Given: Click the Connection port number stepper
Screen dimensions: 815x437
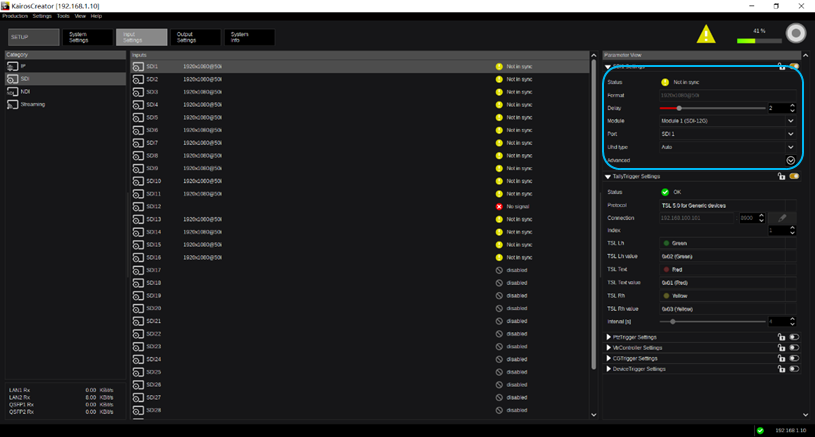Looking at the screenshot, I should 761,218.
